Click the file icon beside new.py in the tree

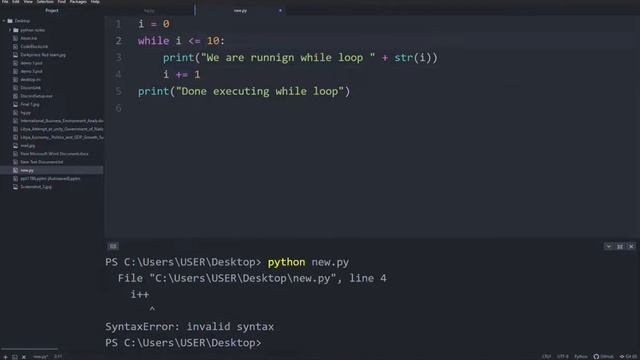(x=16, y=170)
